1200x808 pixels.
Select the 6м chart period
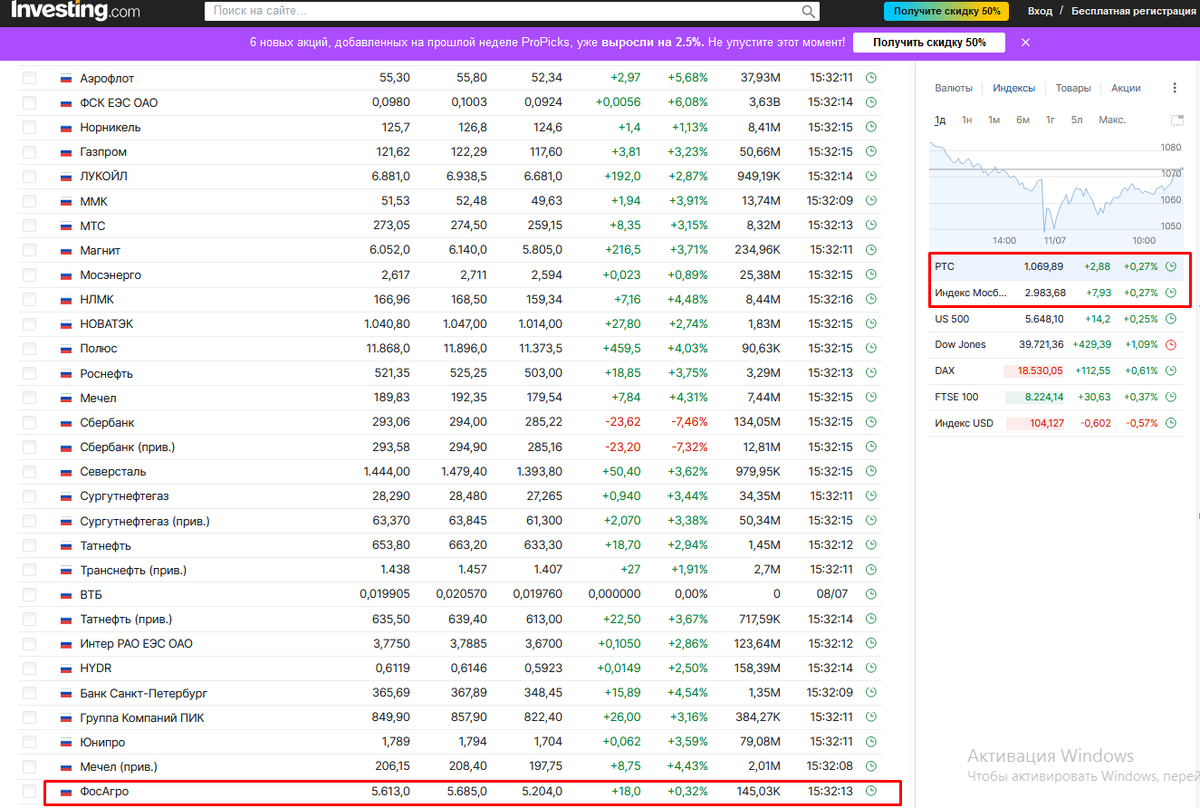pos(1023,120)
